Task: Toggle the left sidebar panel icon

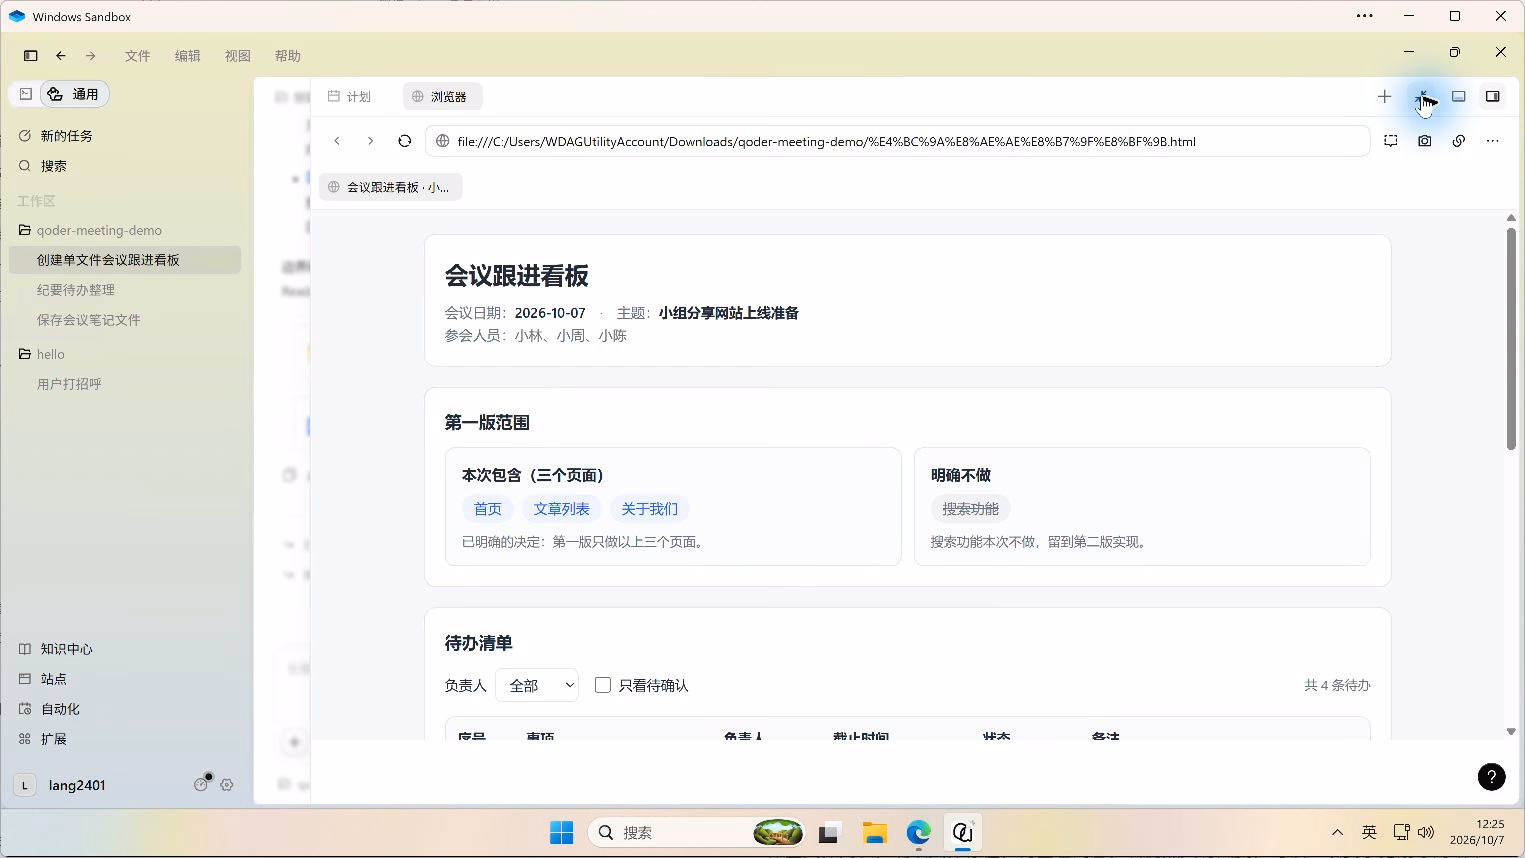Action: 31,56
